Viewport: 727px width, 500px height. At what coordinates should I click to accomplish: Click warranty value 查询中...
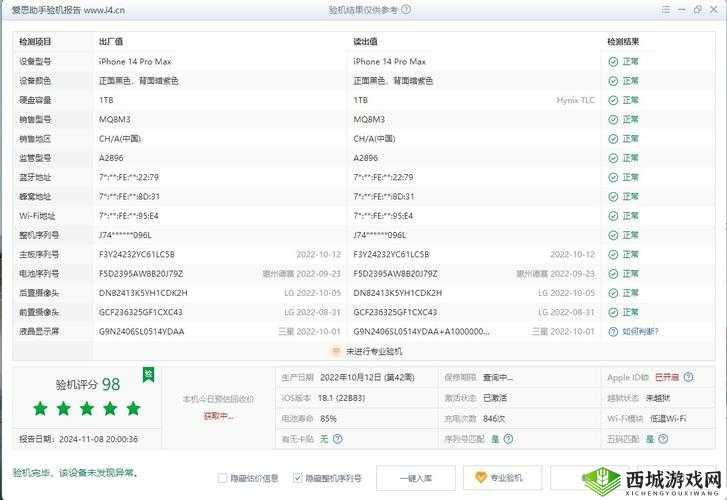pos(497,378)
